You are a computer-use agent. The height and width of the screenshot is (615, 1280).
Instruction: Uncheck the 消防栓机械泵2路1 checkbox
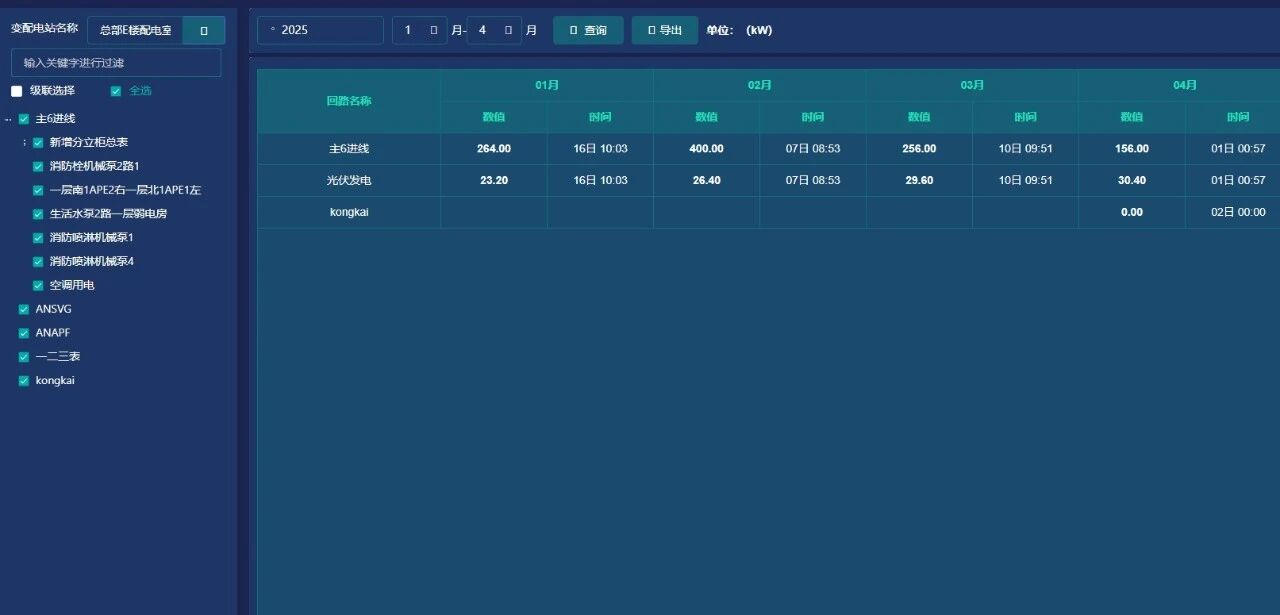(x=38, y=167)
